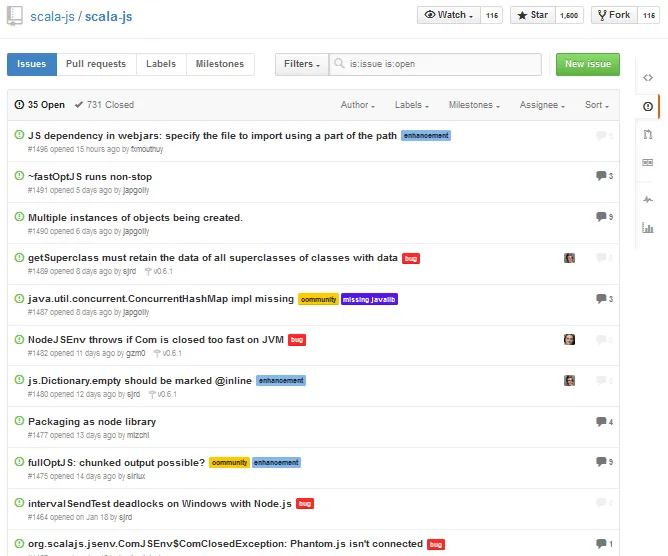Click comment icon for '~fastOptJS runs non-stop'
The image size is (668, 556).
(601, 176)
